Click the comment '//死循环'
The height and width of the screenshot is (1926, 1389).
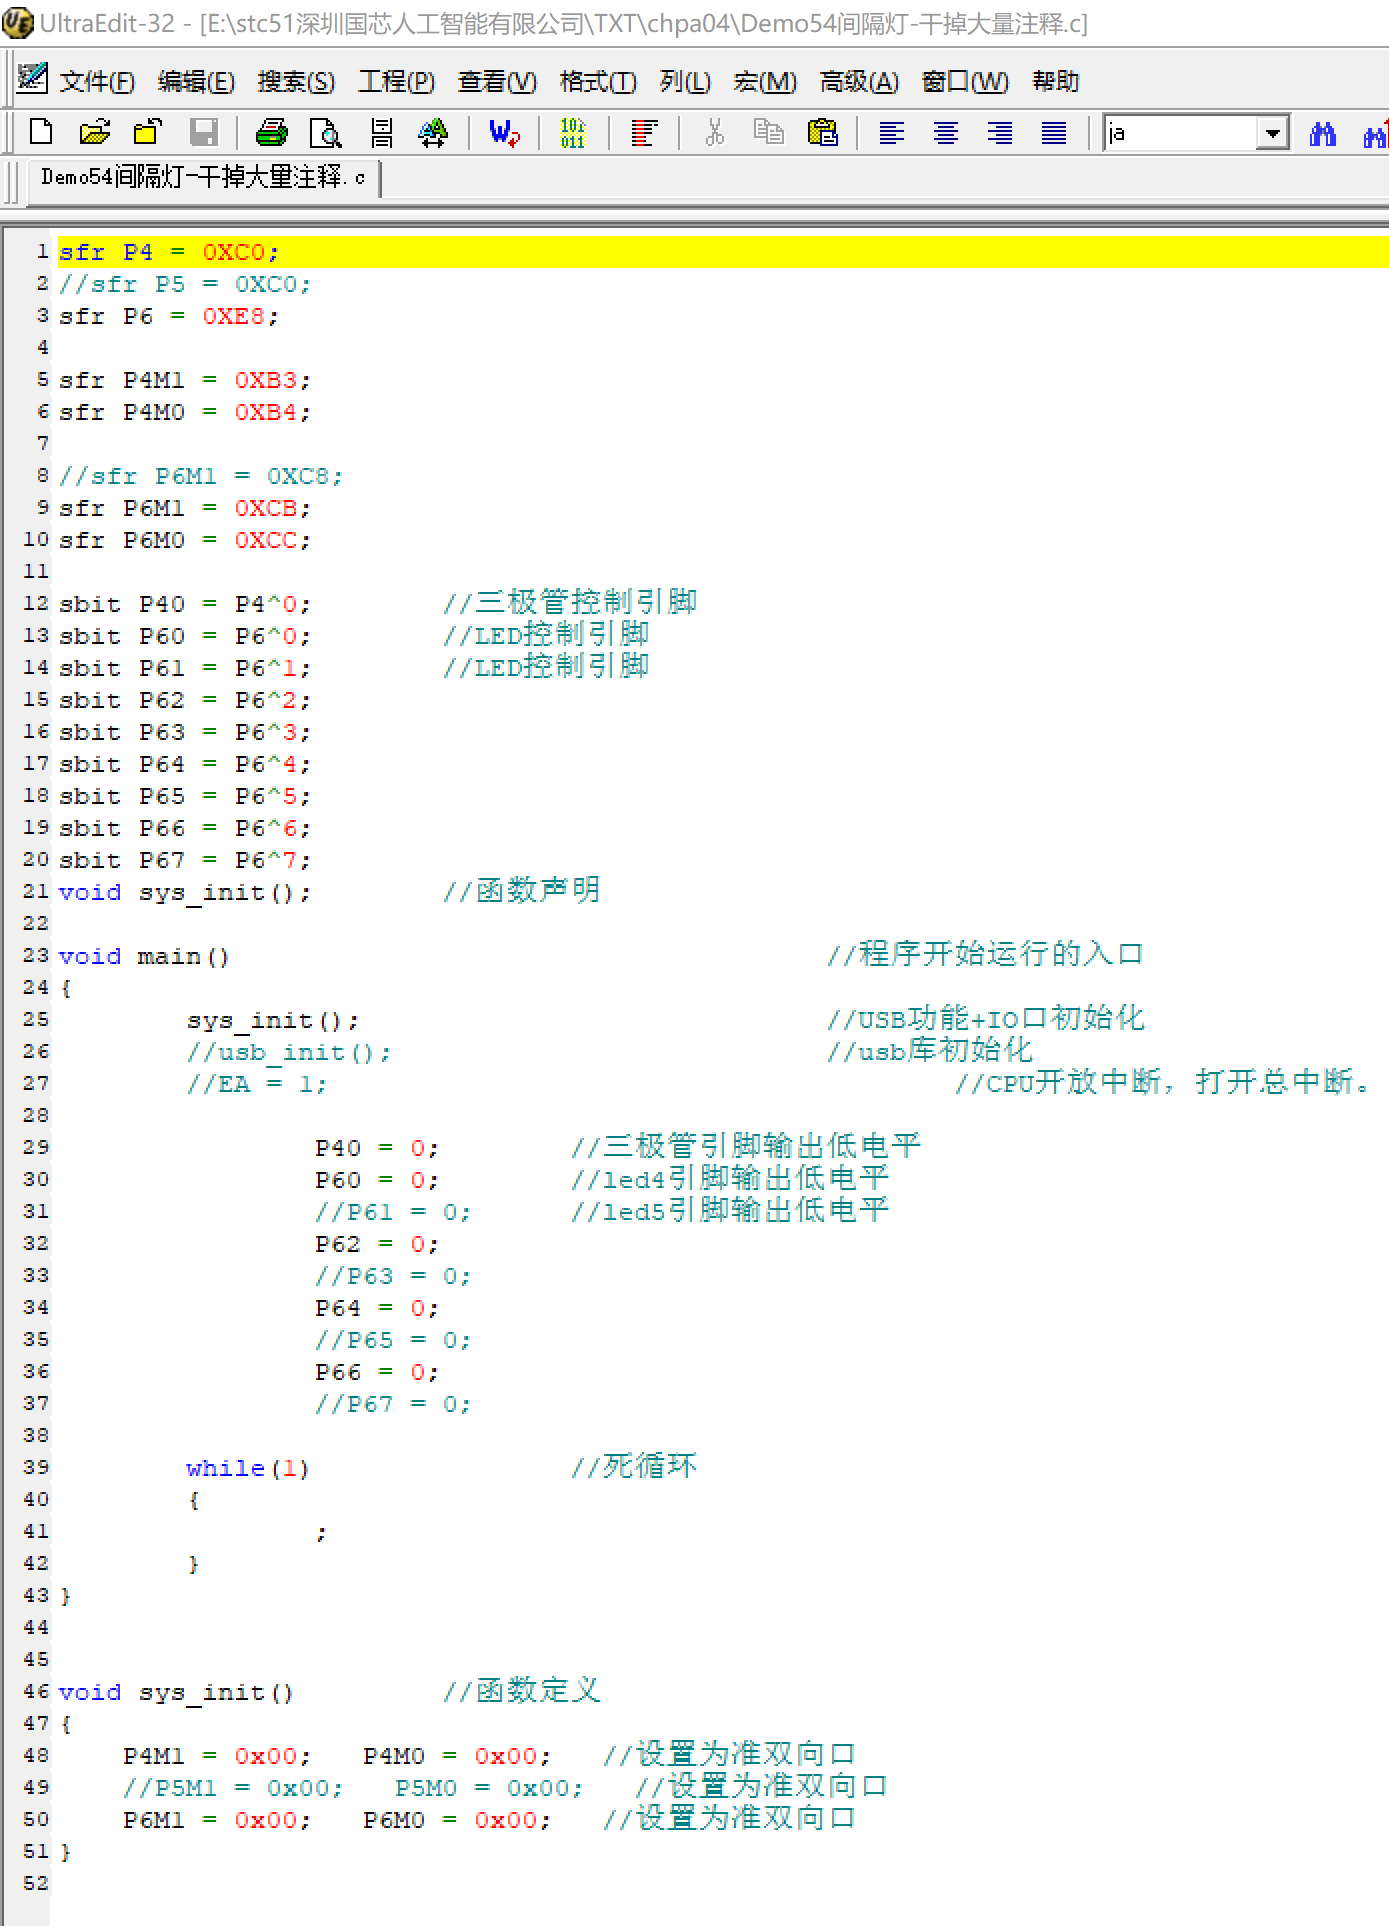point(634,1466)
